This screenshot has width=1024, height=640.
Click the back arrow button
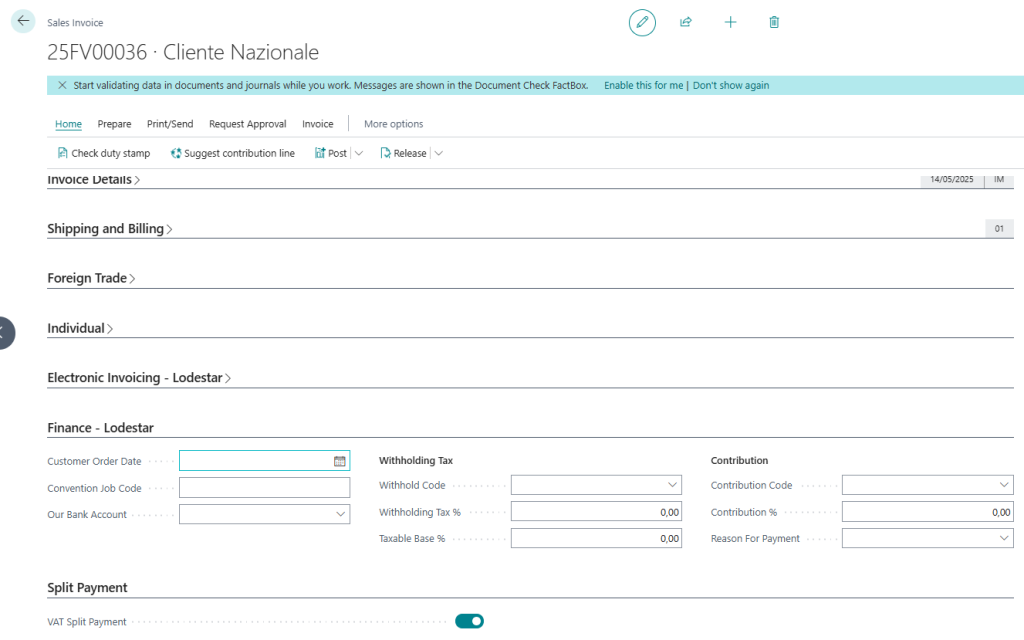tap(24, 21)
